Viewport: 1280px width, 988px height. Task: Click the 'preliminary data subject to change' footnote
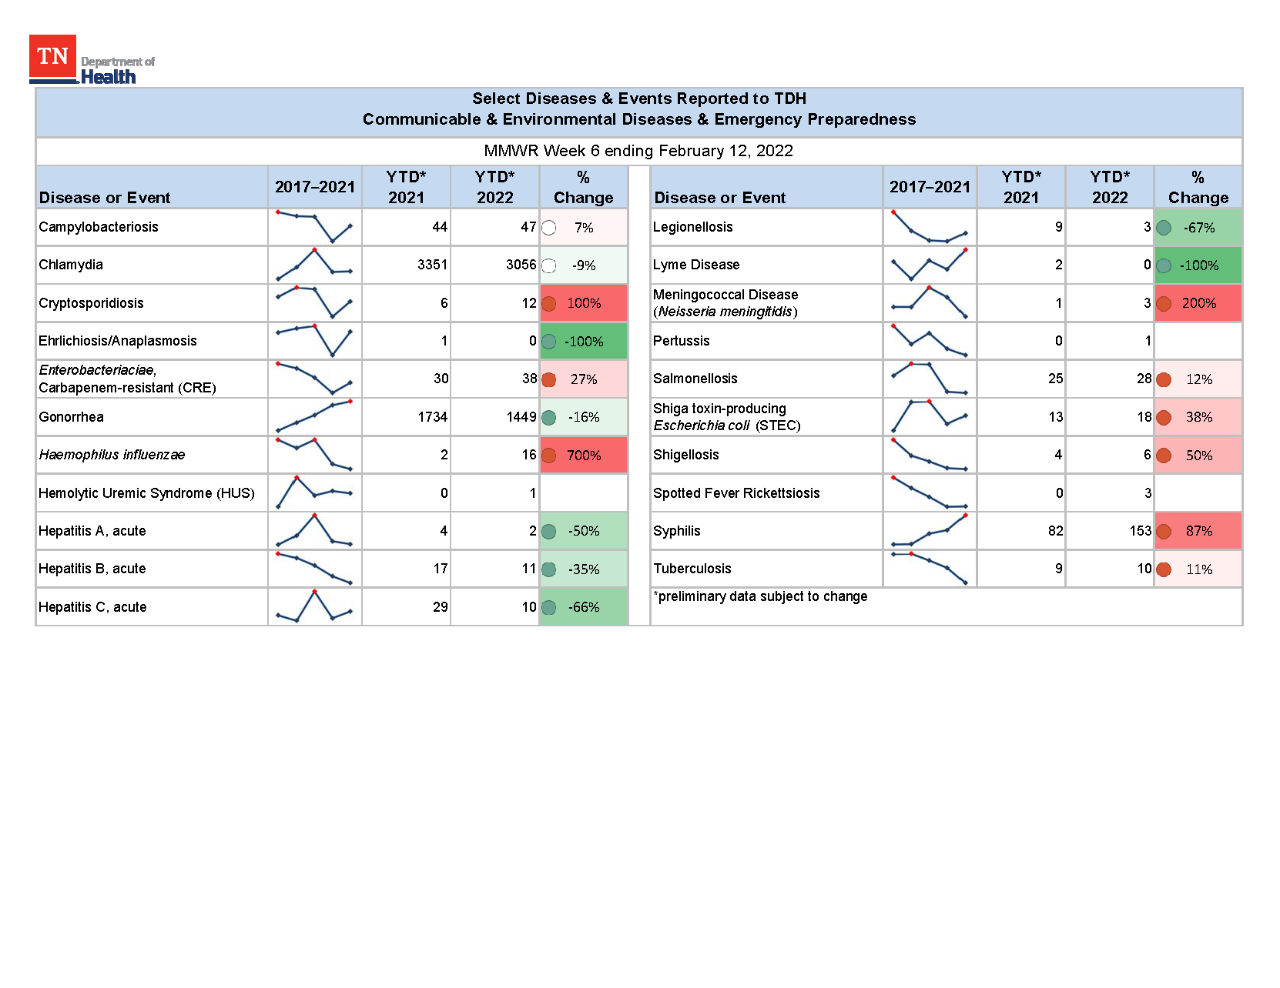pos(761,596)
